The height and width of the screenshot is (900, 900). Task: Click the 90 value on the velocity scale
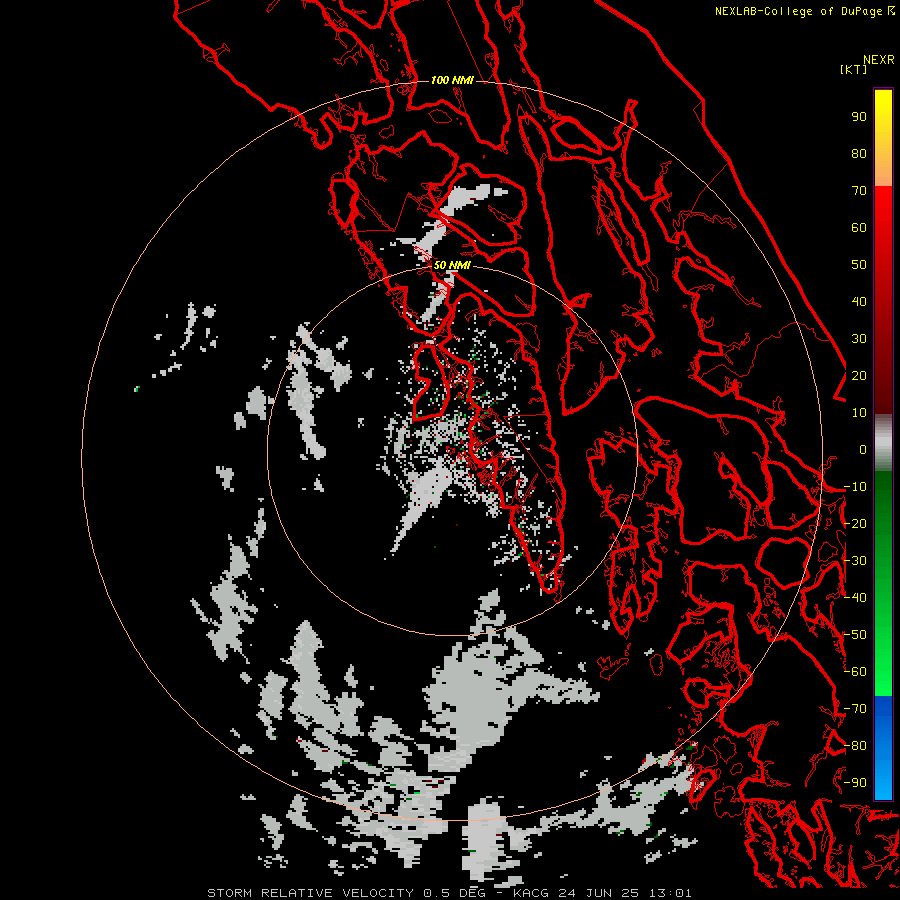pos(859,117)
